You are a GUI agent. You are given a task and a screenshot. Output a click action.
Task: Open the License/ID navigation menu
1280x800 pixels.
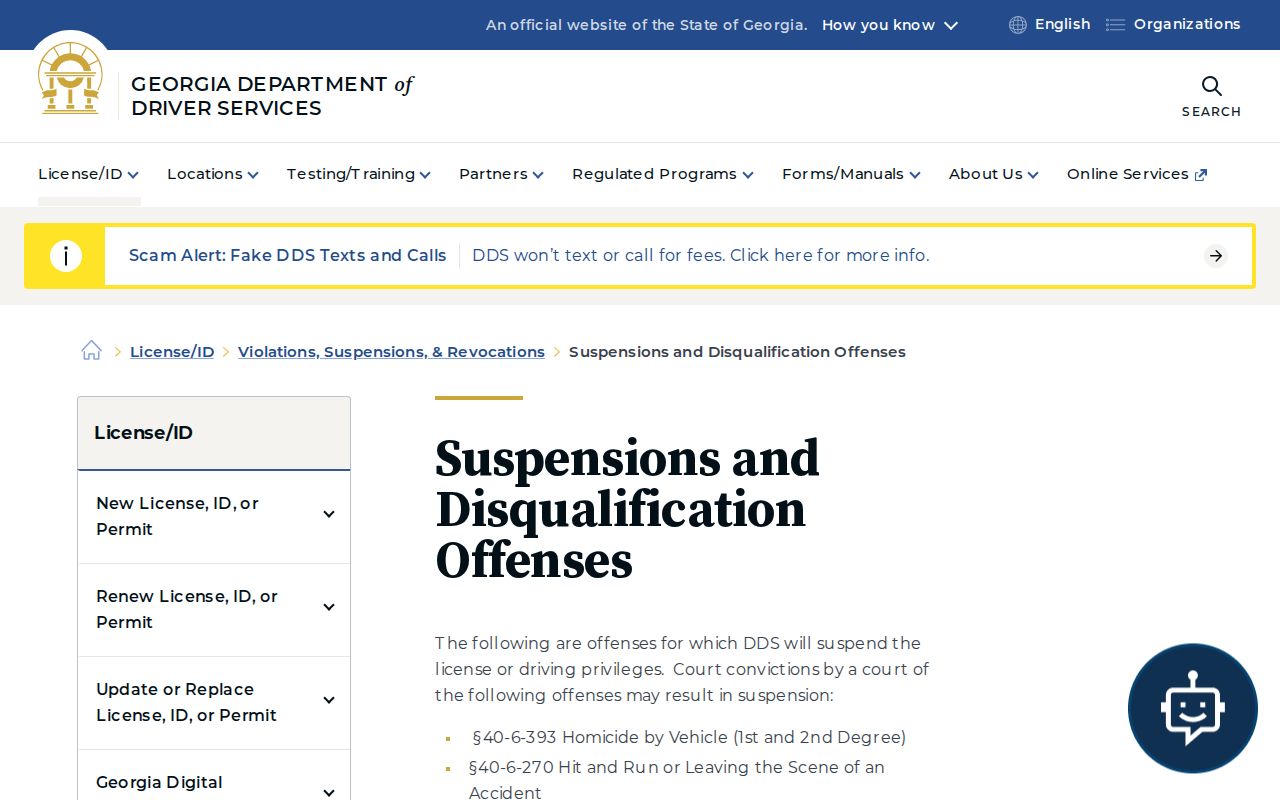pyautogui.click(x=88, y=174)
